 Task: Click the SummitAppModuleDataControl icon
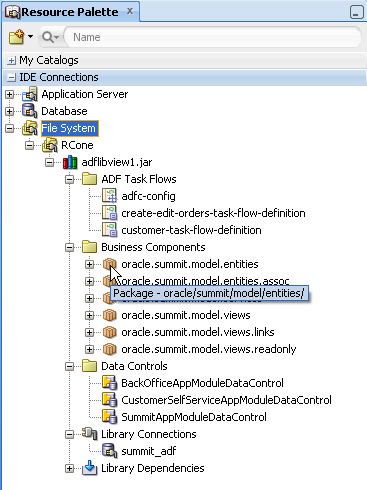coord(109,417)
